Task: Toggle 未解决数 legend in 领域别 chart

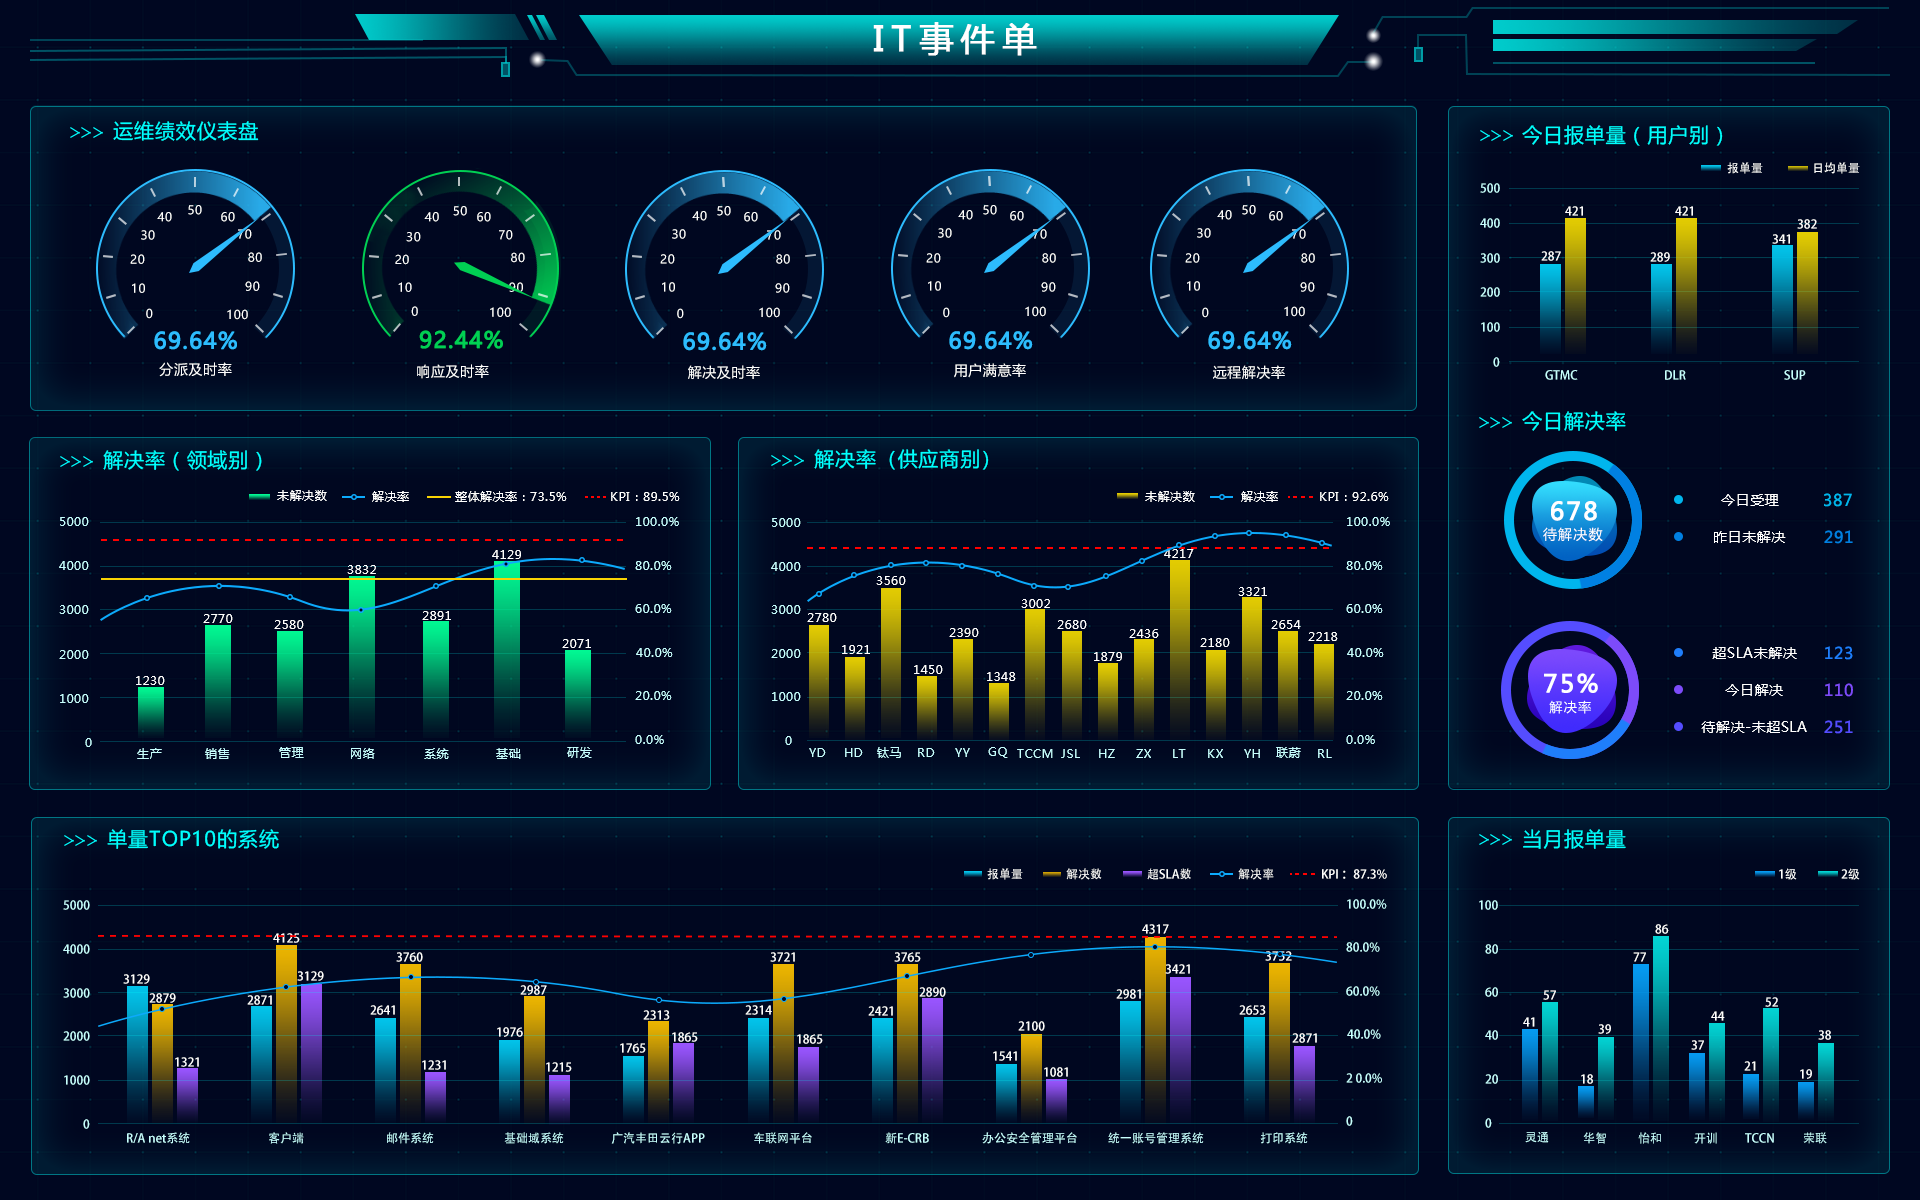Action: 288,496
